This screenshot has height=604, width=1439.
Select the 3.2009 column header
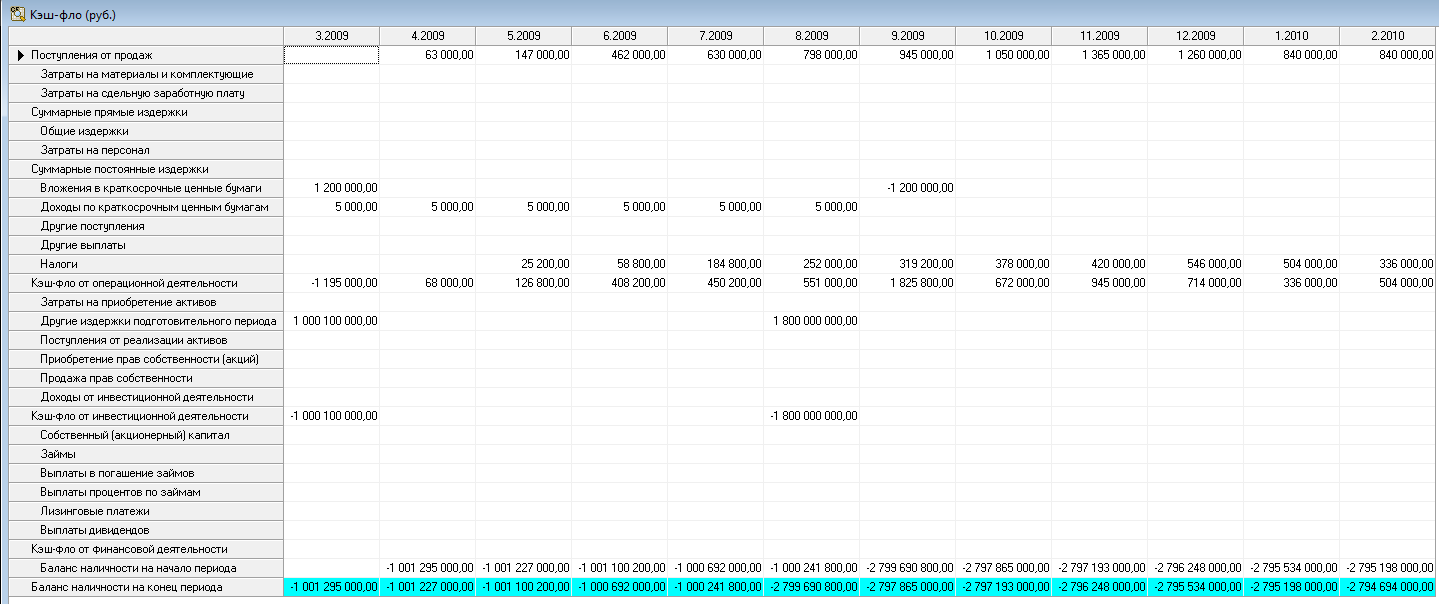(x=331, y=36)
